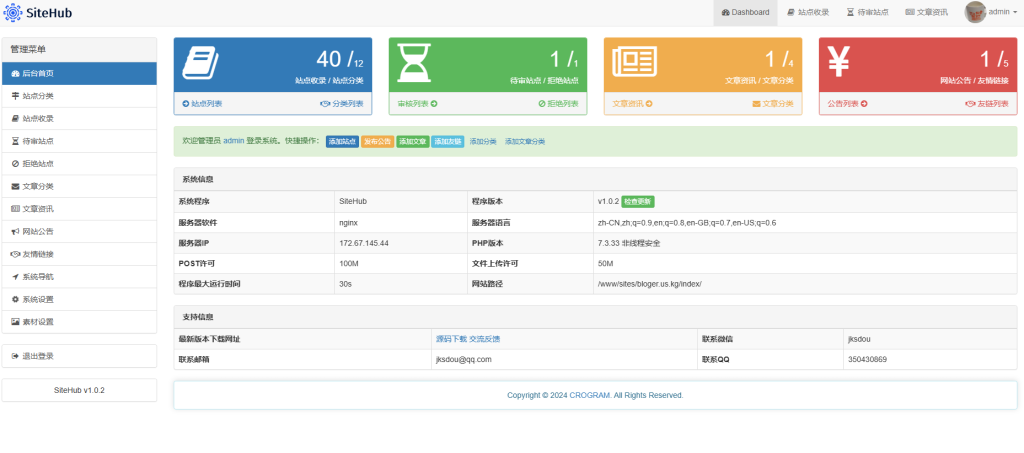Click 退出登录 to log out
1024x453 pixels.
click(79, 356)
